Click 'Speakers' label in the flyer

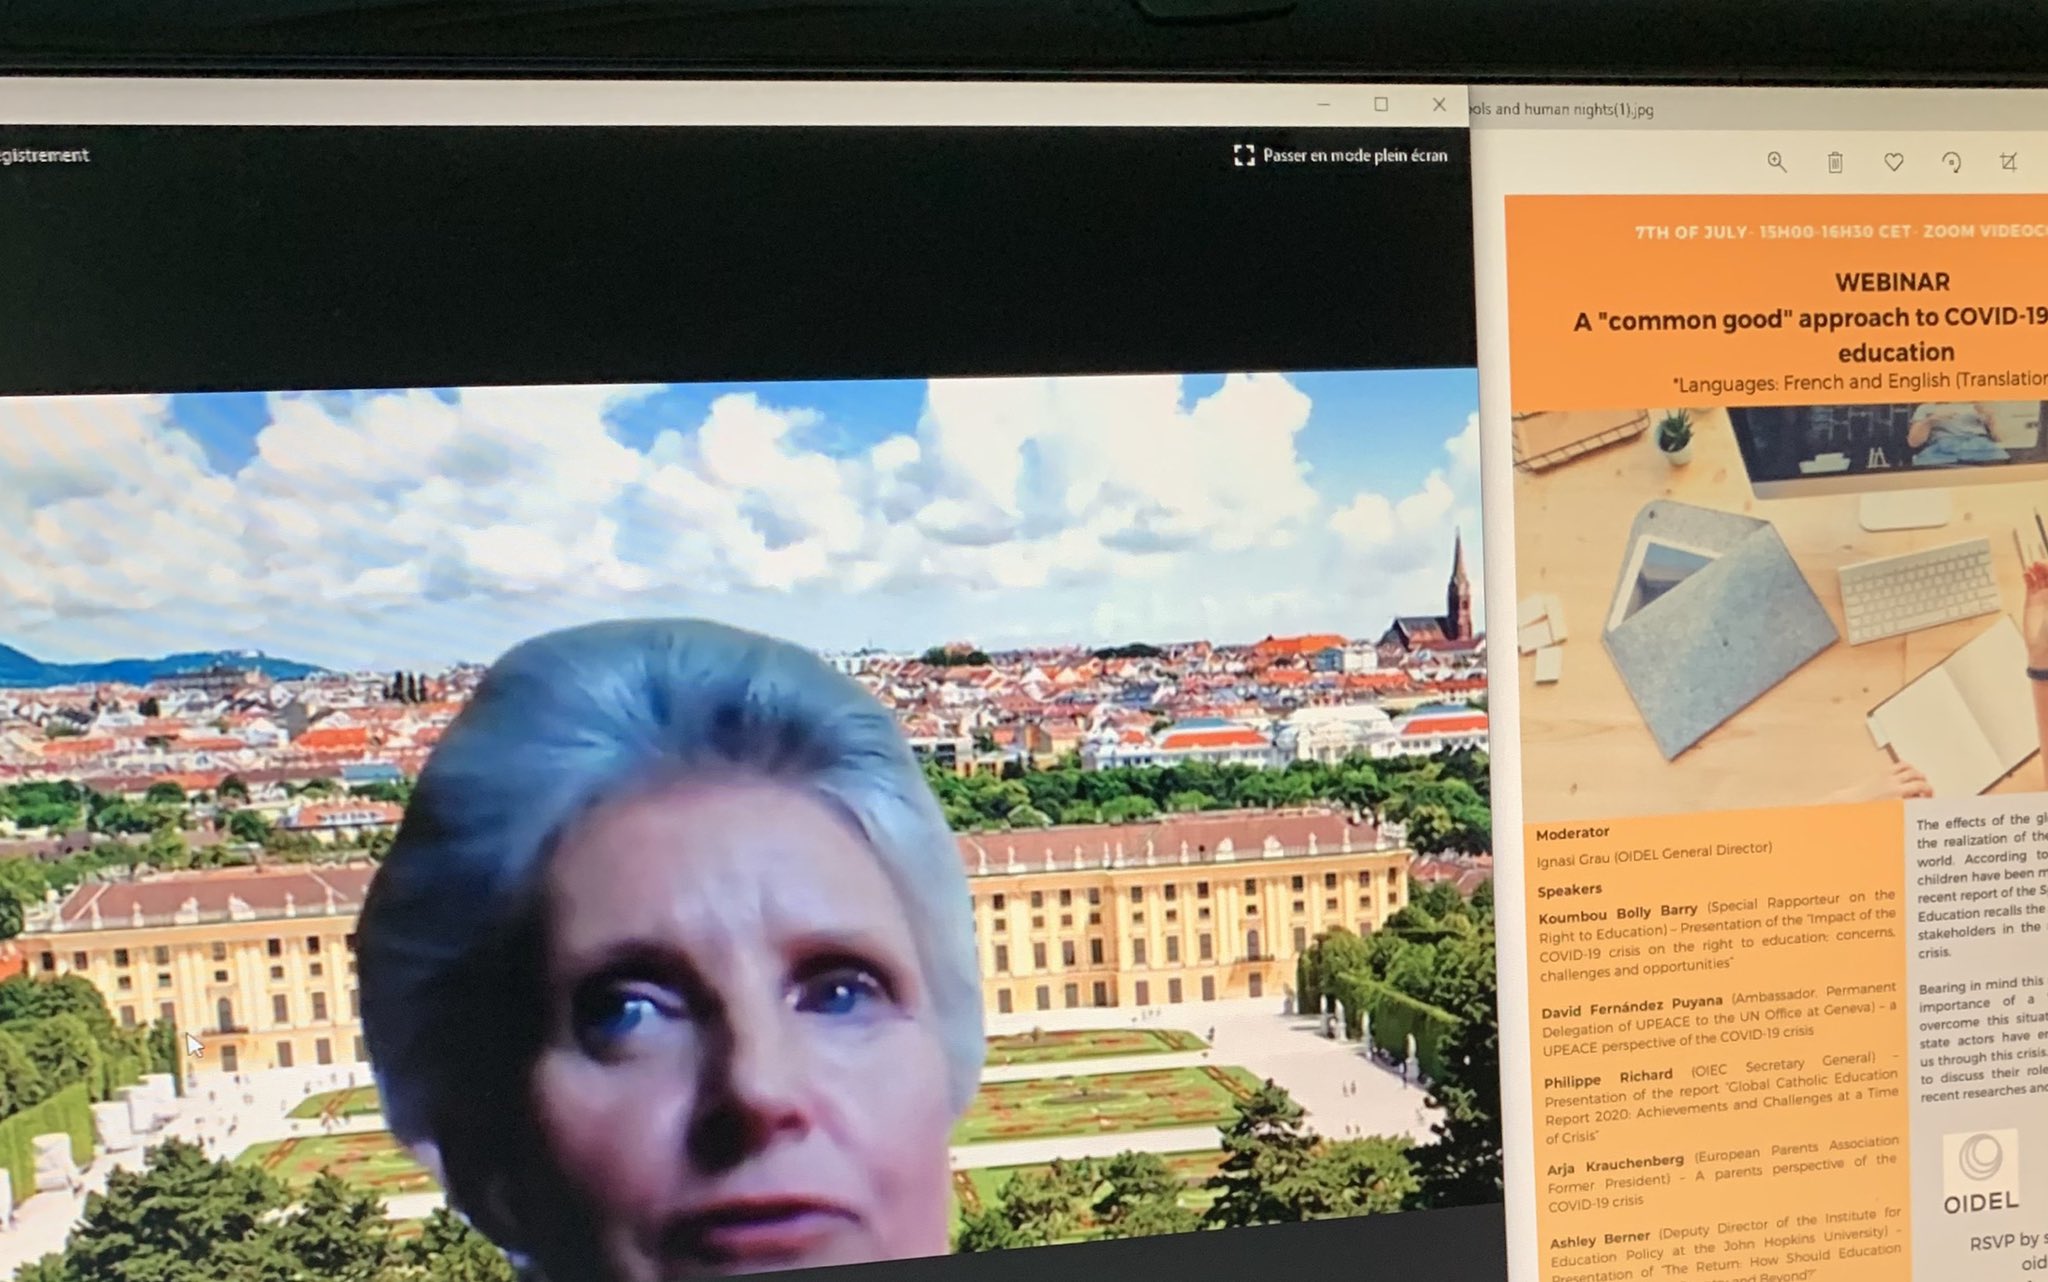point(1569,890)
